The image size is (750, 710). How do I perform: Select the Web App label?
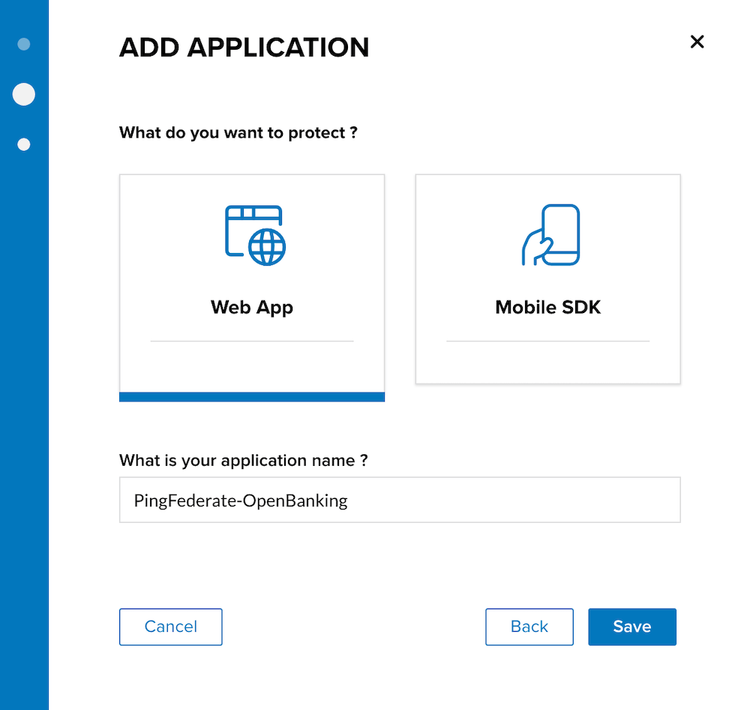tap(252, 307)
